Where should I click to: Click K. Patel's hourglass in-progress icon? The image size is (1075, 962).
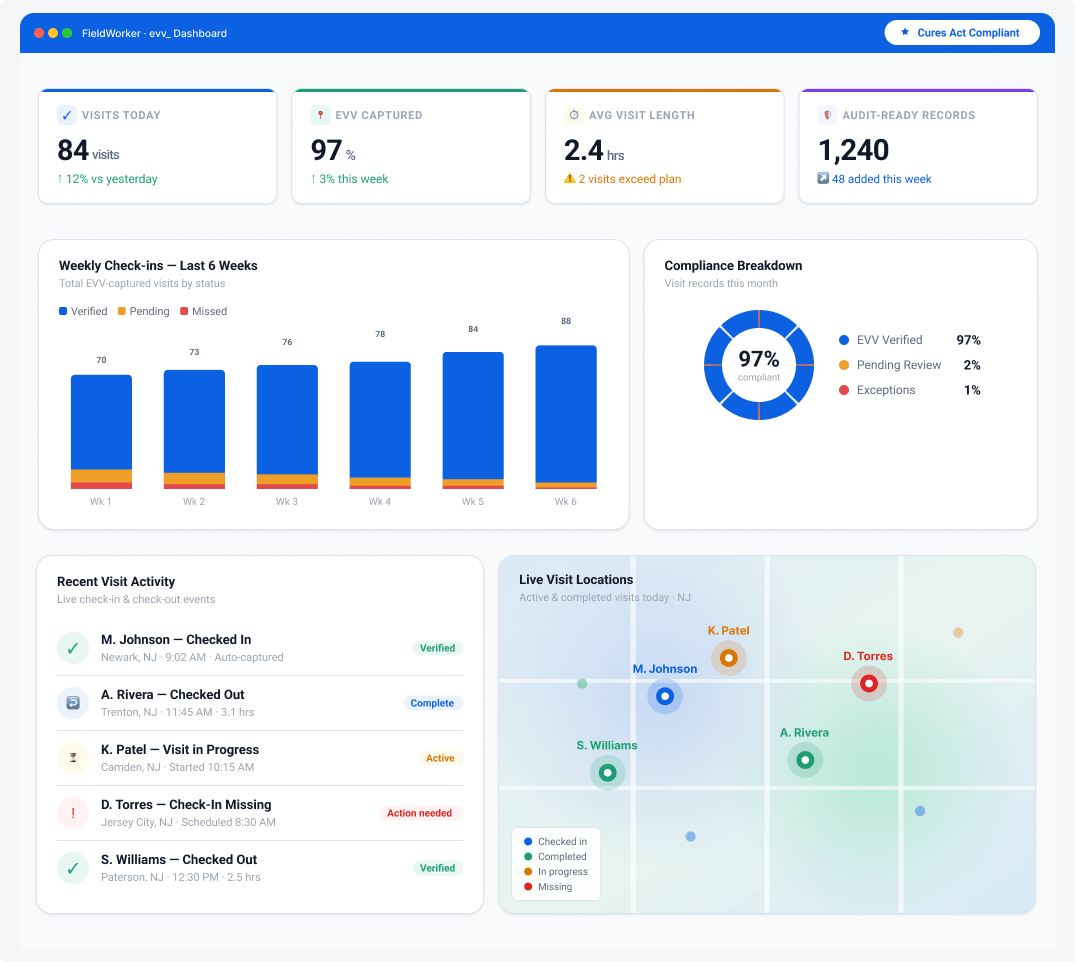click(x=73, y=758)
